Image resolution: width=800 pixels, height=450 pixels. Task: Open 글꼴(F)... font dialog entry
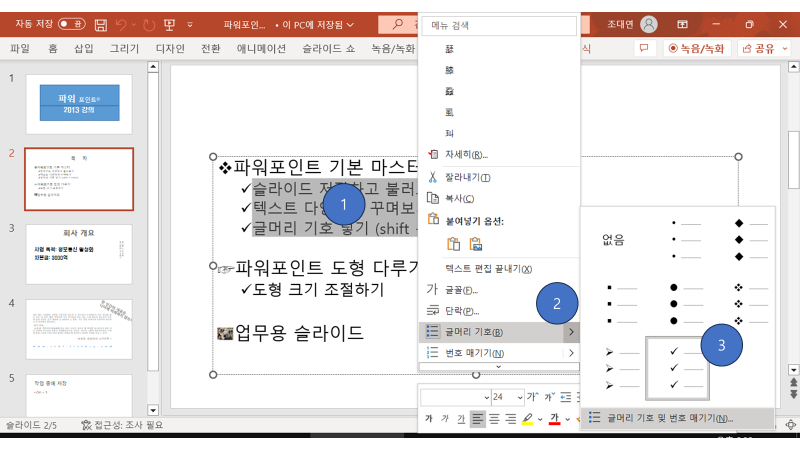coord(499,290)
